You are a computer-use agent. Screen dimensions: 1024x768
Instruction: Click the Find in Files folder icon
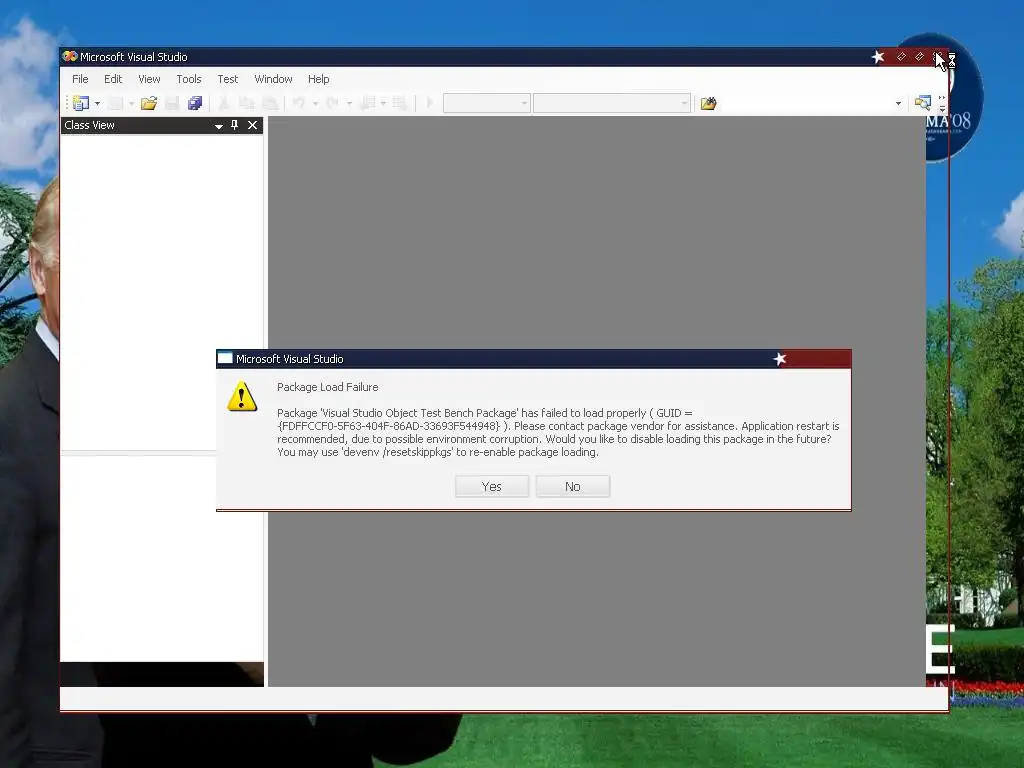[709, 103]
